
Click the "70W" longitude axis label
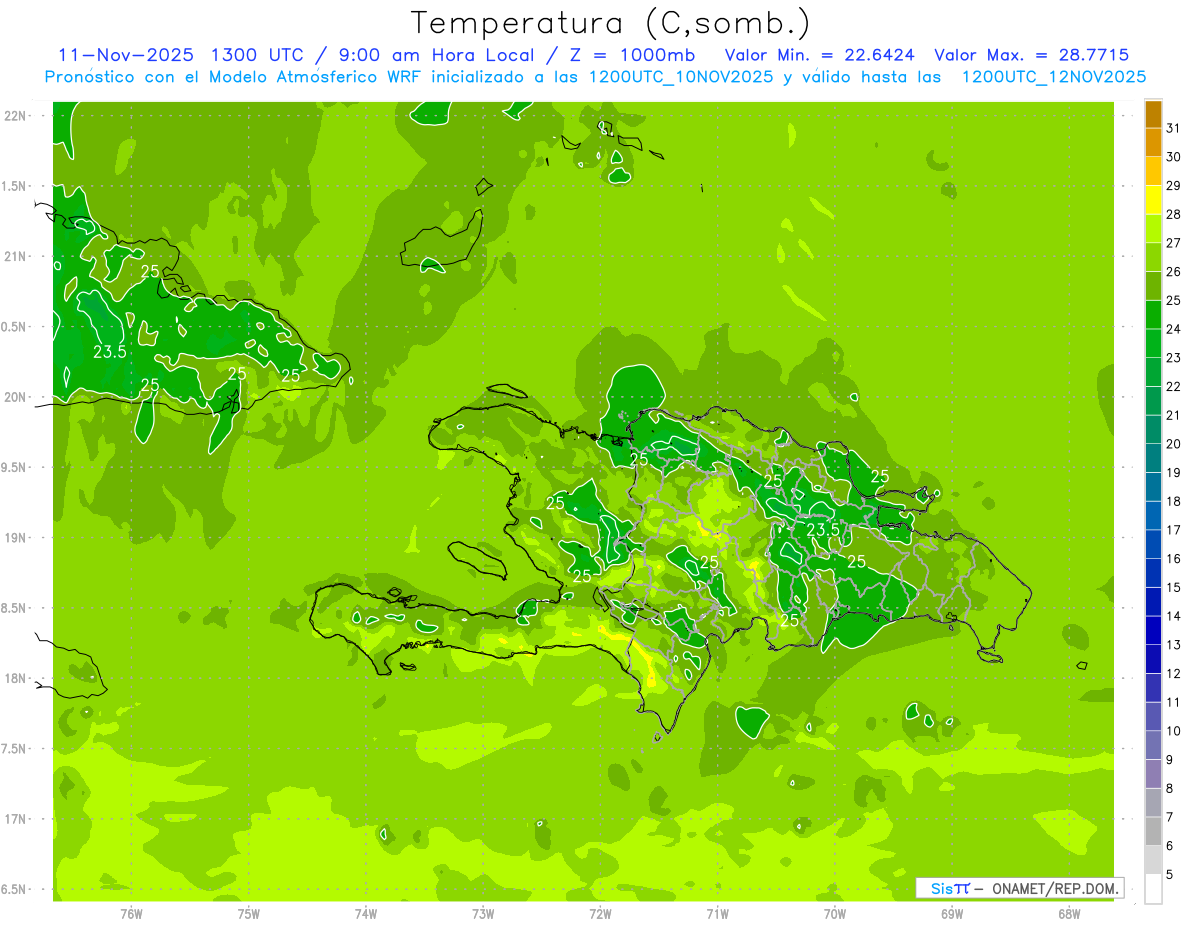pos(835,913)
